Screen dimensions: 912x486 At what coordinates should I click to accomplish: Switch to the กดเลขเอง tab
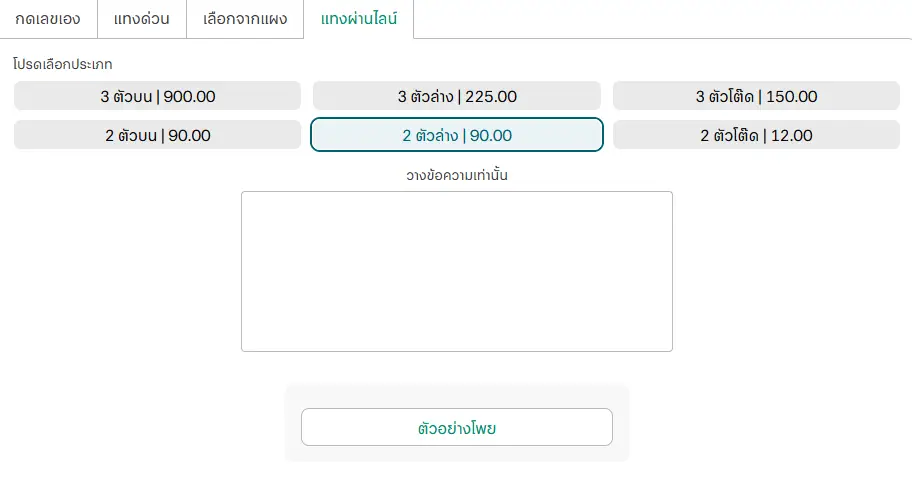(48, 19)
